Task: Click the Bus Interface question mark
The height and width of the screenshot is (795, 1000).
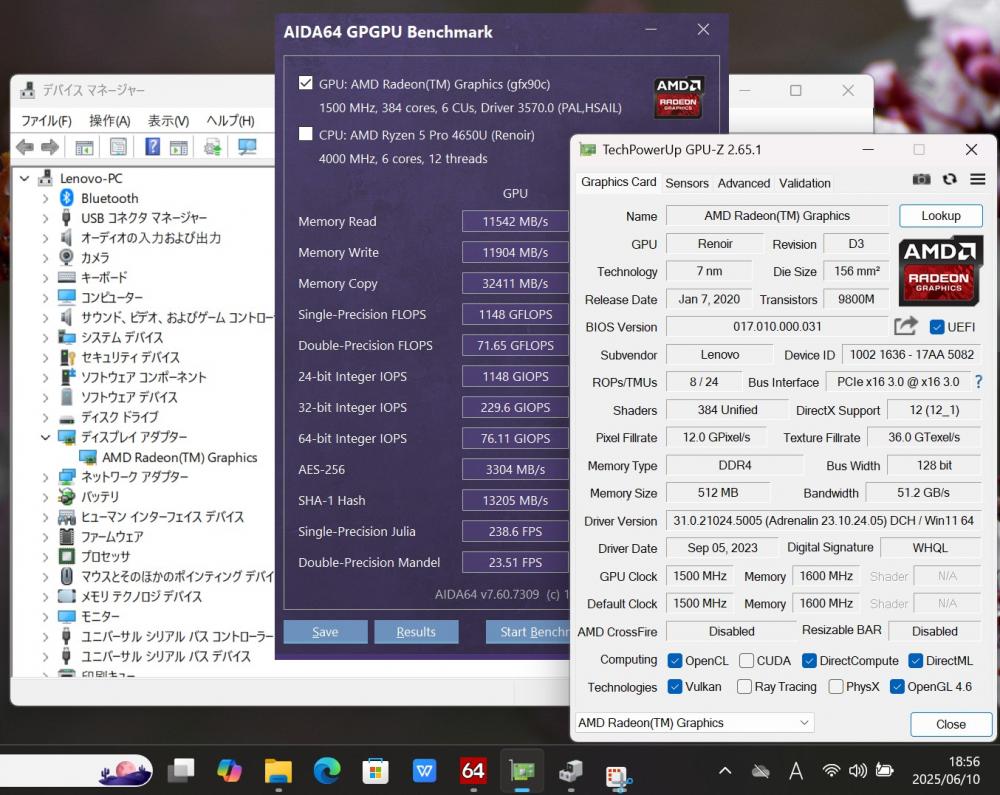Action: click(x=978, y=381)
